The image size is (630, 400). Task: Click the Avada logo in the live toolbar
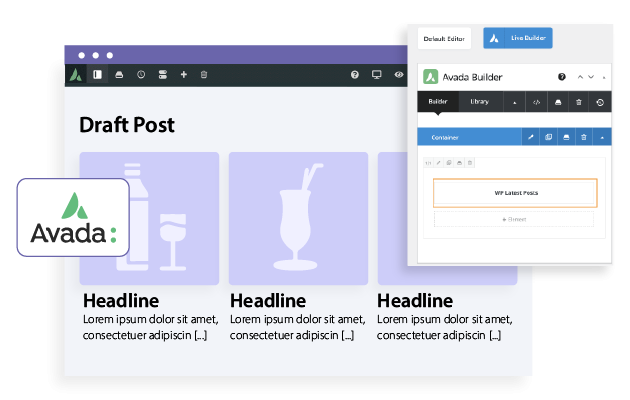(x=76, y=74)
